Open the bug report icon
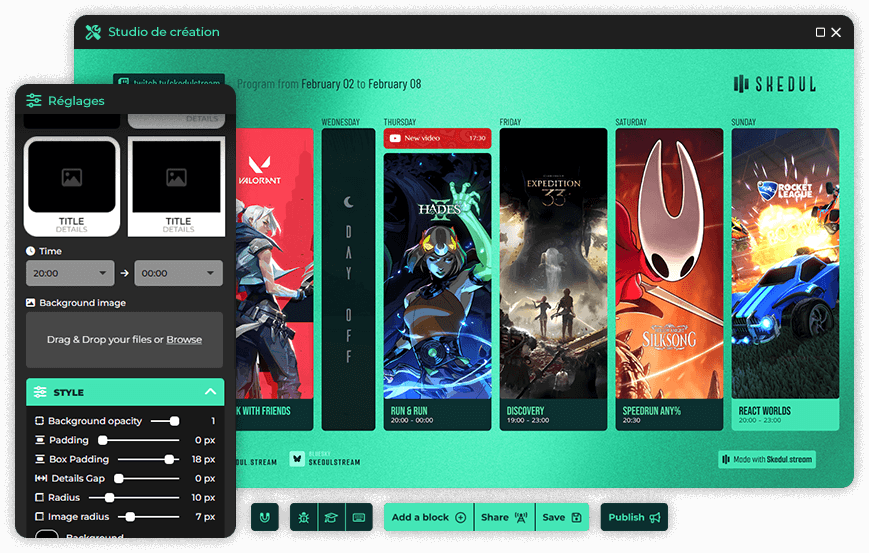 click(x=304, y=517)
